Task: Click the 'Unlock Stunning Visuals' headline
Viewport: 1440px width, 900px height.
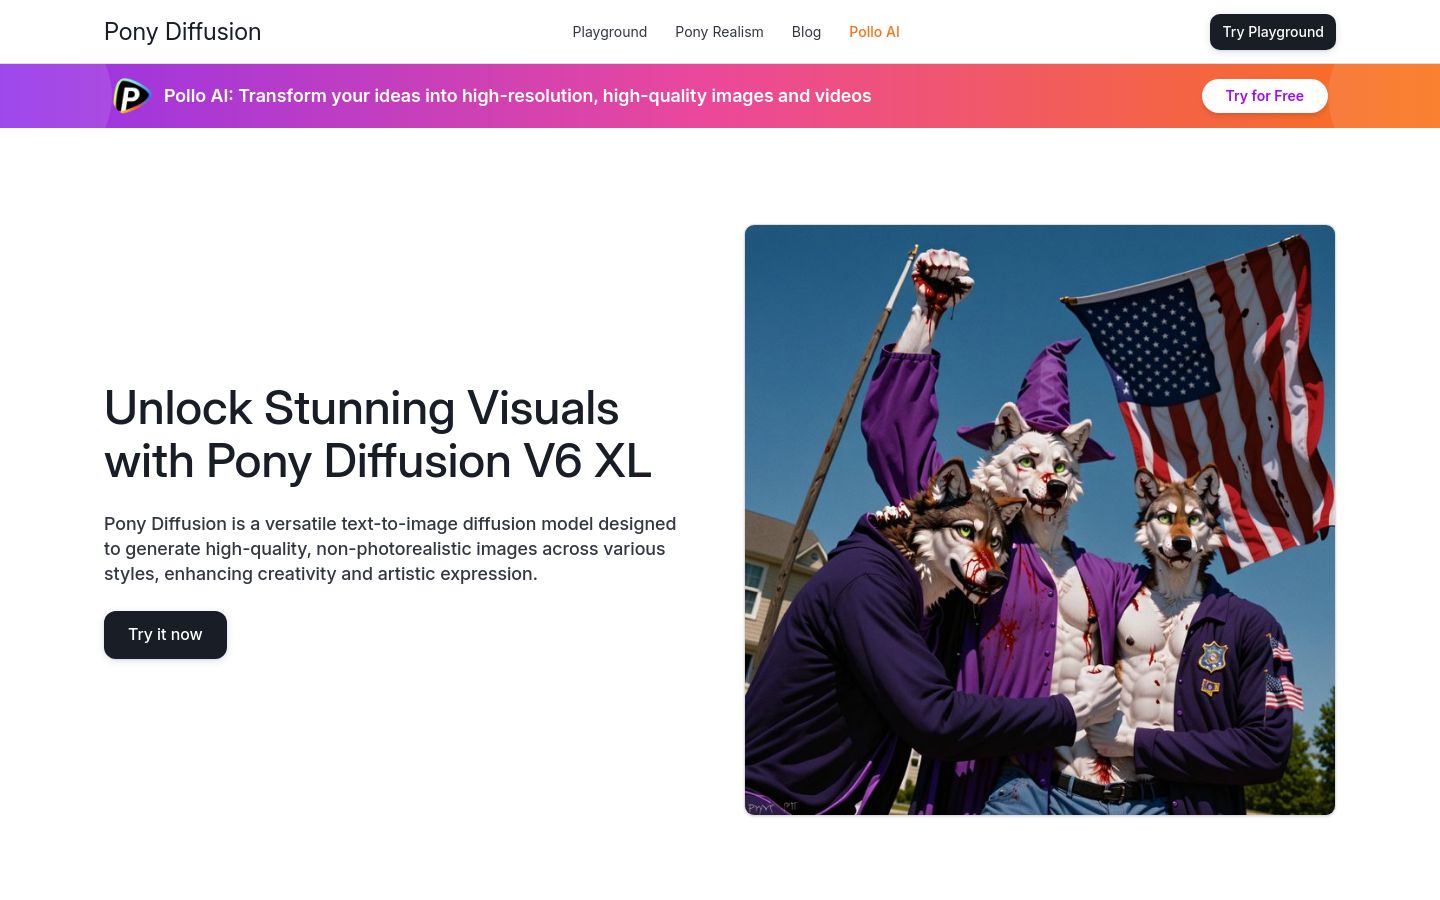Action: [378, 435]
